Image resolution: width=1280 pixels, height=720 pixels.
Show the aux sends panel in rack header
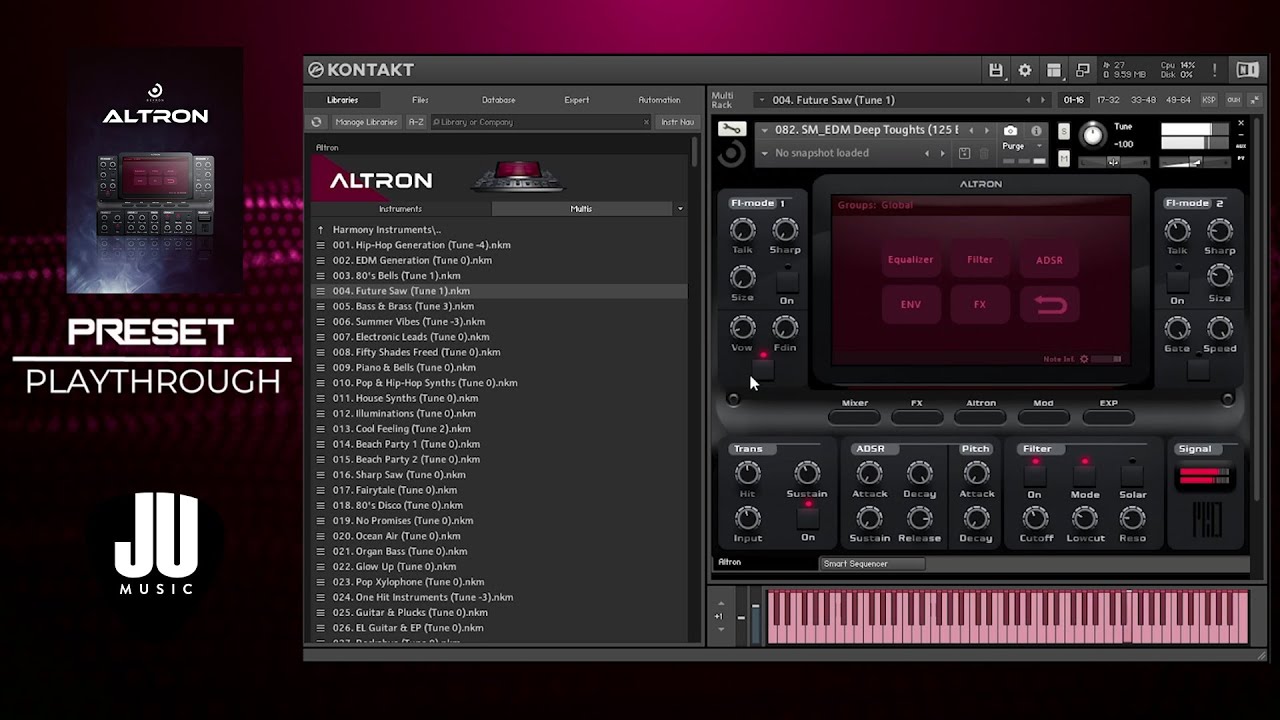(1233, 100)
